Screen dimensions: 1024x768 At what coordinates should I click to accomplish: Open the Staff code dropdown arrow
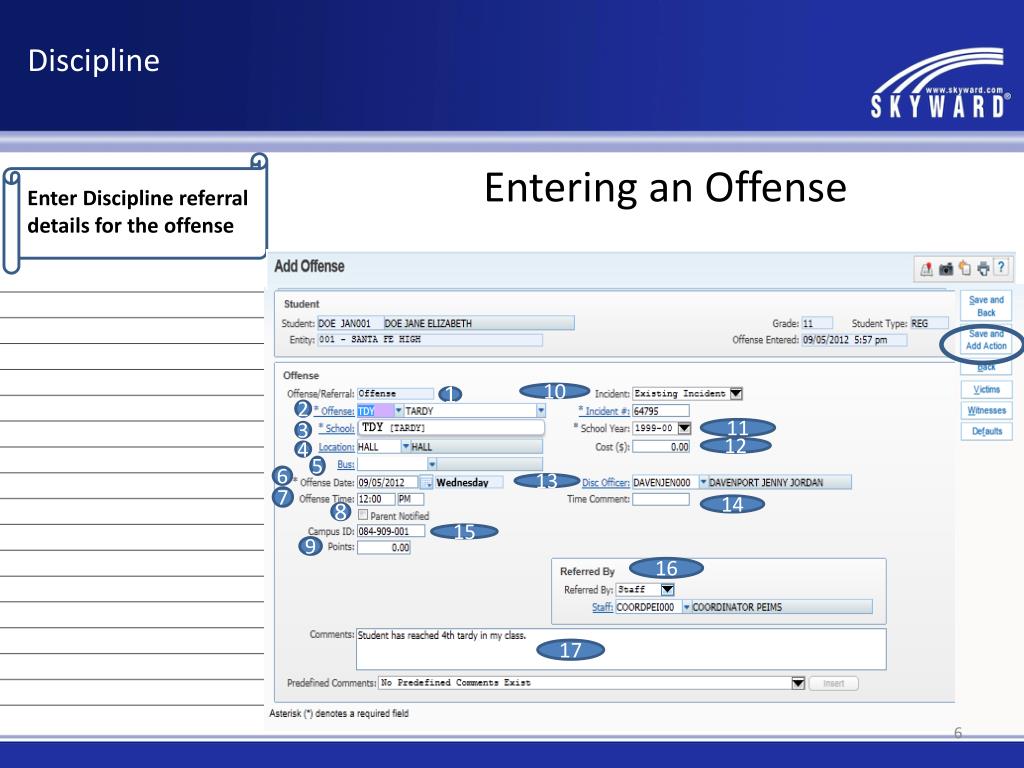pos(686,607)
